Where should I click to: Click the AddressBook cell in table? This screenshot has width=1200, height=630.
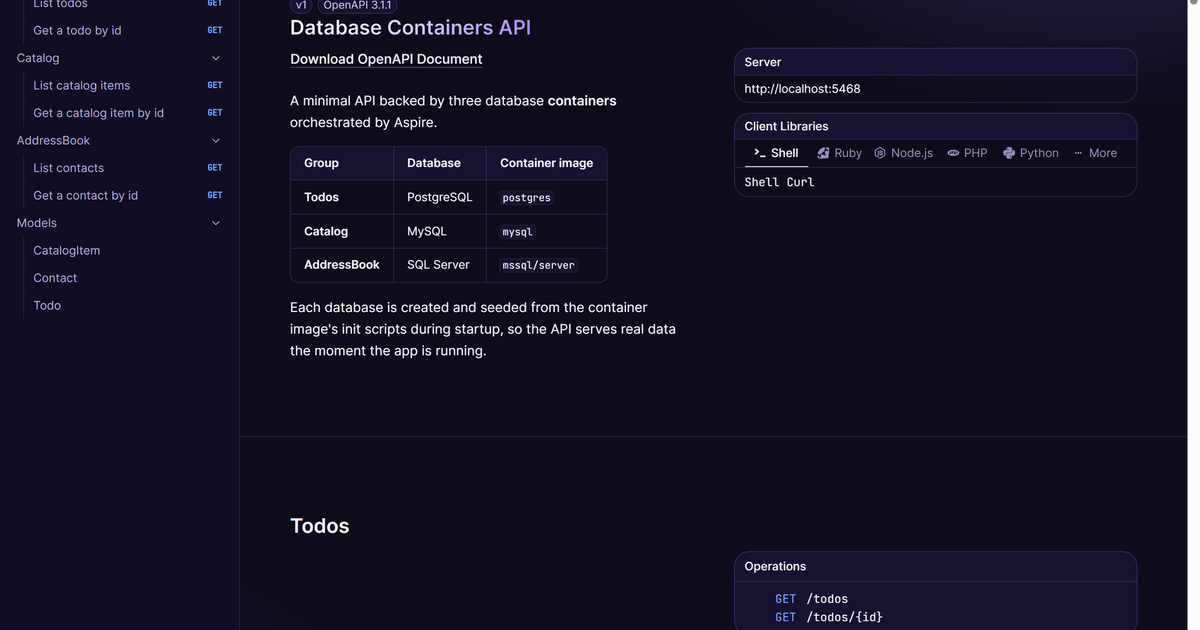point(342,265)
